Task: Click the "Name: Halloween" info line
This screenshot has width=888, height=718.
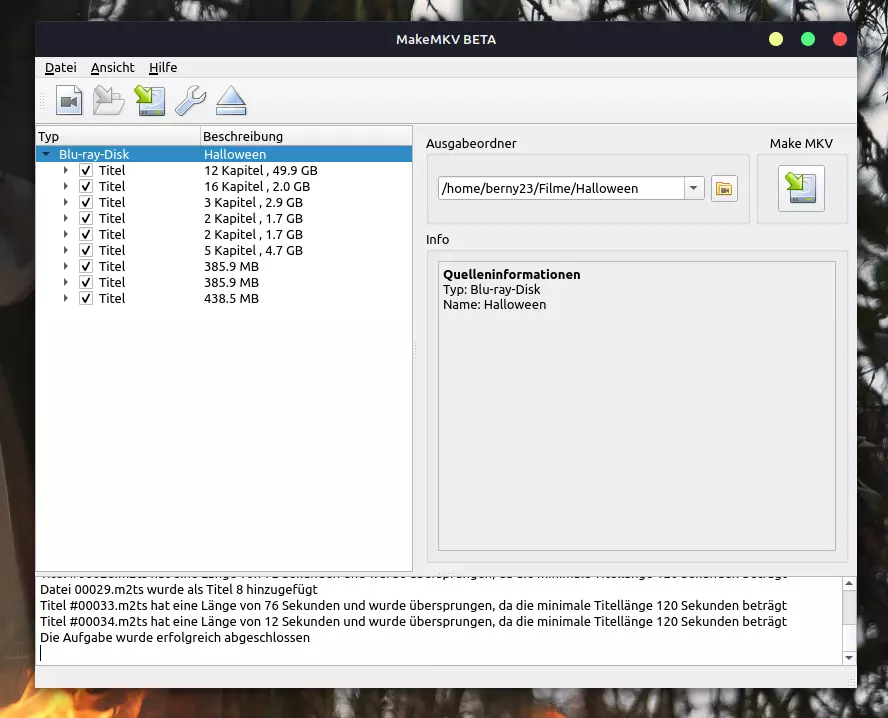Action: [494, 305]
